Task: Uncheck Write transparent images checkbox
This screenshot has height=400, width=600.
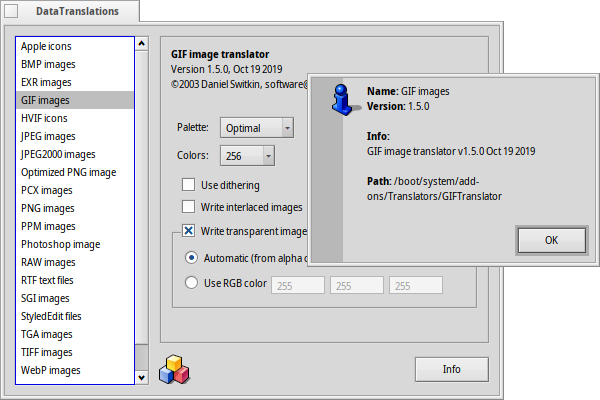Action: pos(188,231)
